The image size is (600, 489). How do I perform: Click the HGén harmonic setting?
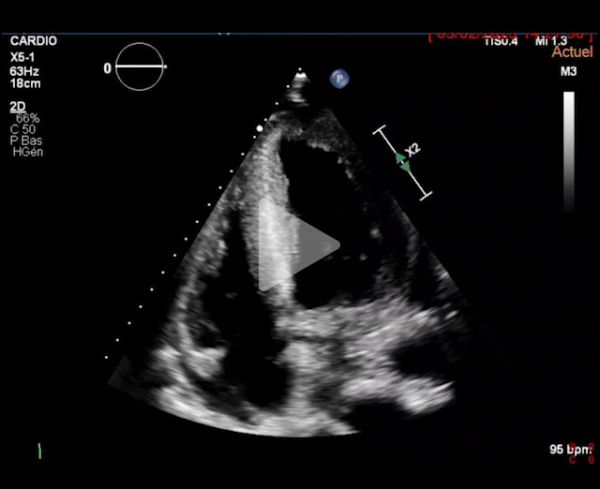(x=27, y=152)
